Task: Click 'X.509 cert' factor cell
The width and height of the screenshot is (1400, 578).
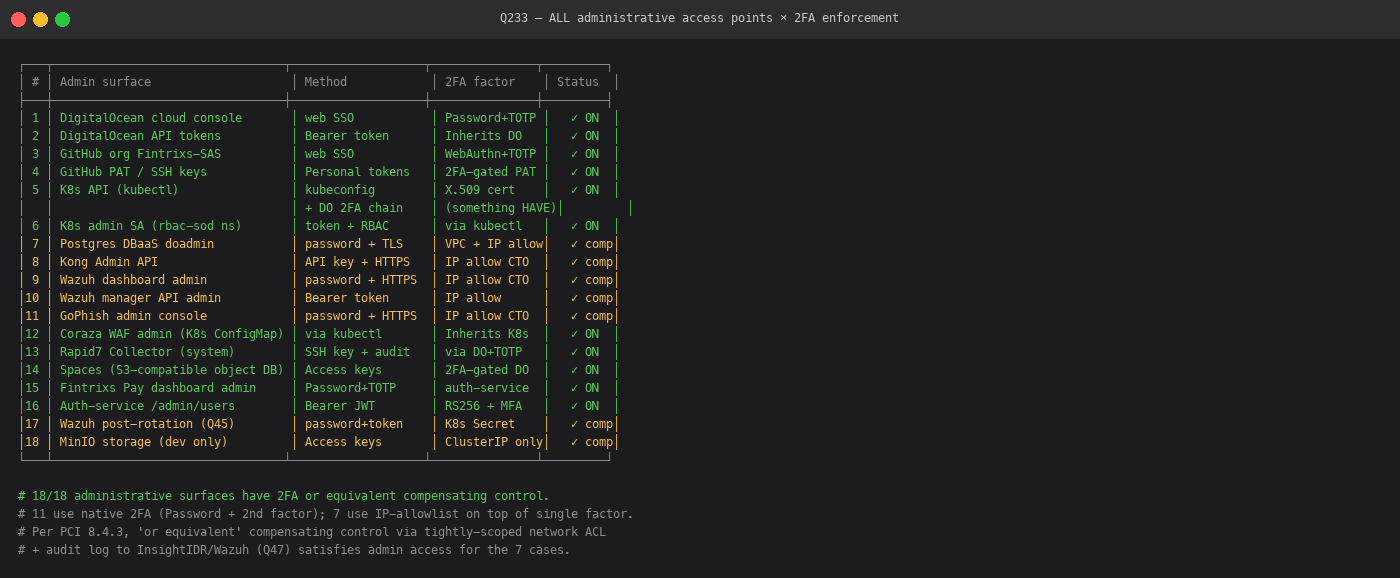Action: point(480,190)
